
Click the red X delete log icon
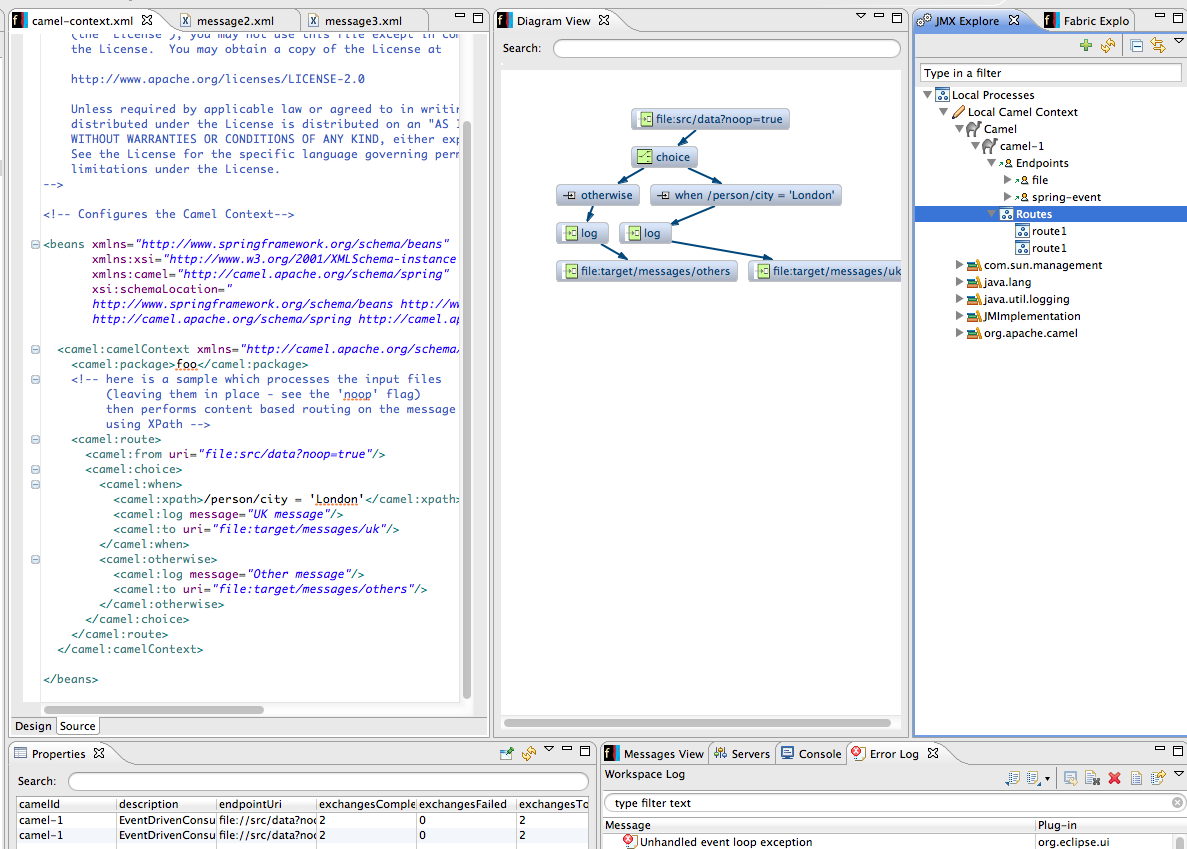click(1114, 778)
